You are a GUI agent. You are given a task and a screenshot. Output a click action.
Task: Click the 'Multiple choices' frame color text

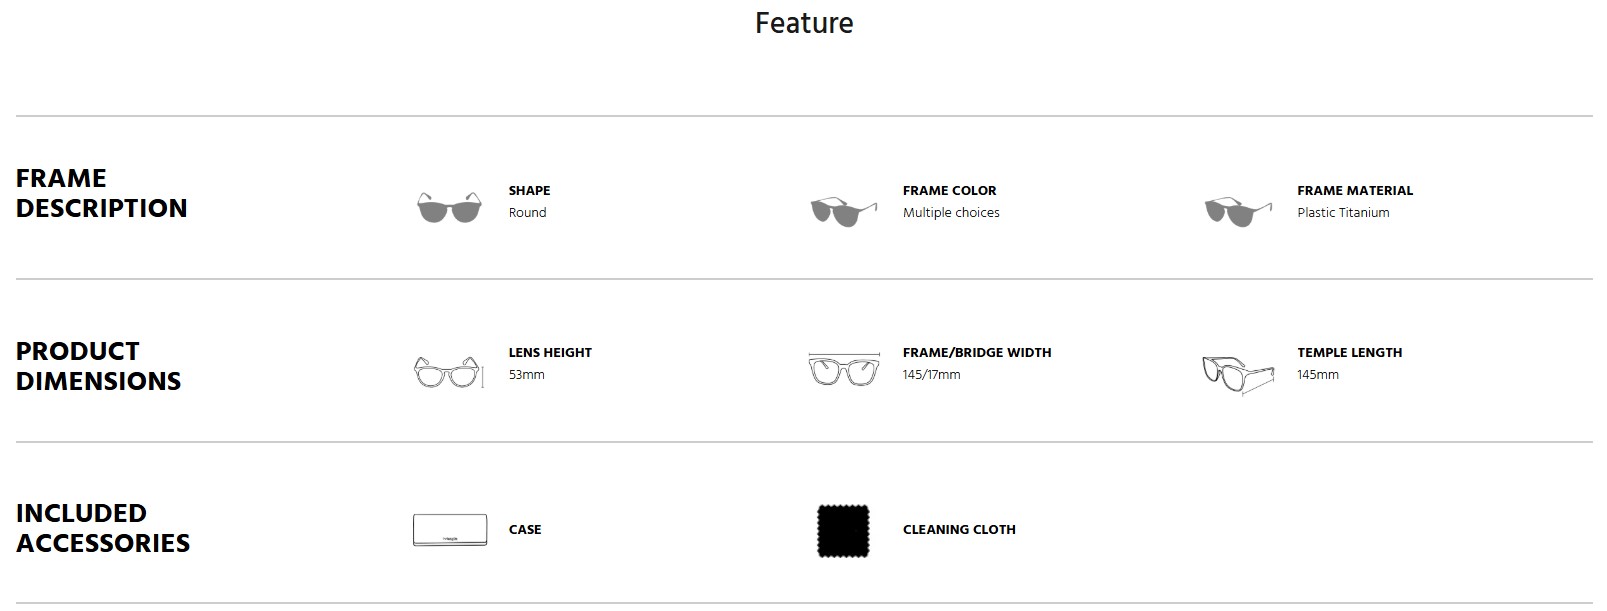[951, 212]
